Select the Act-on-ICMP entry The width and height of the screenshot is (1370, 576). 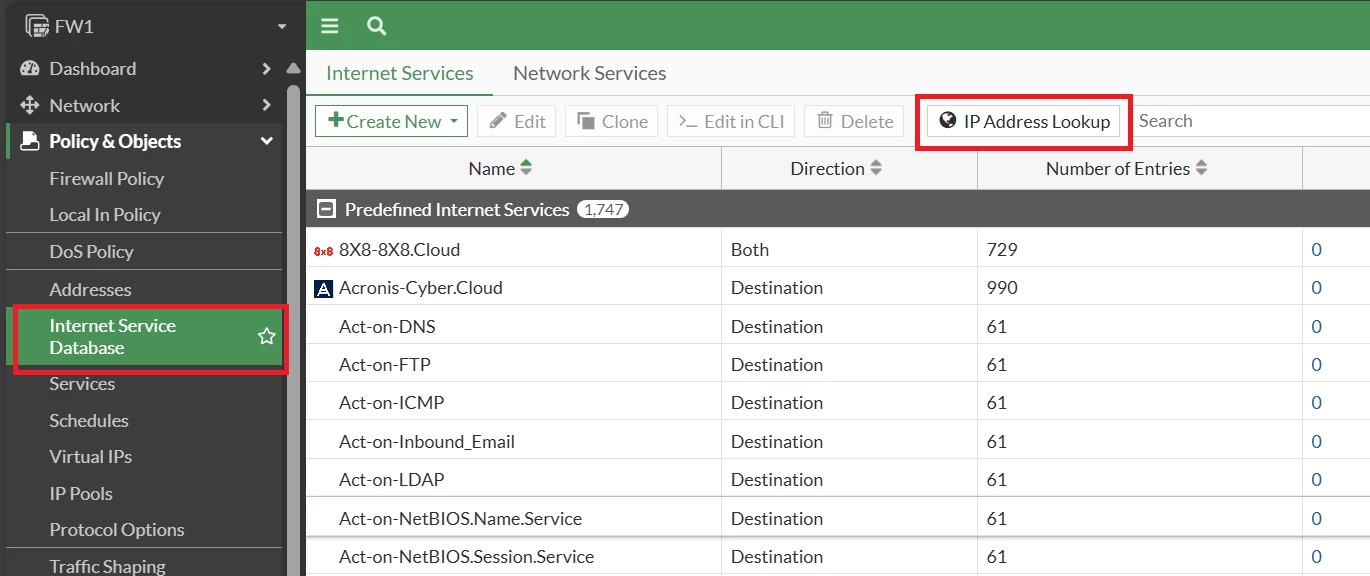point(838,403)
